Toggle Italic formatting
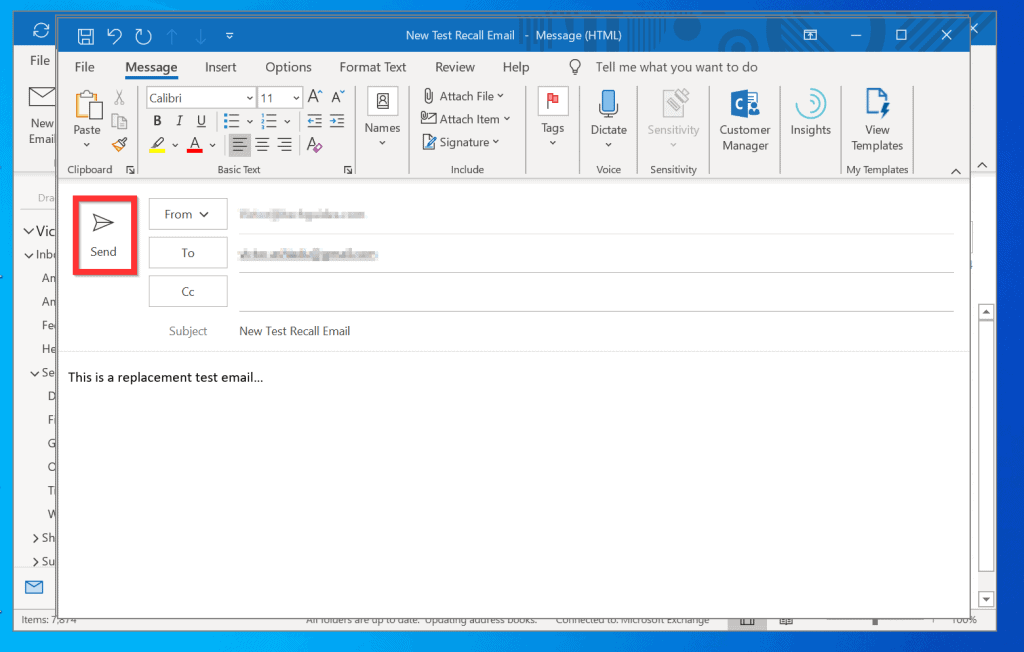 pyautogui.click(x=179, y=121)
